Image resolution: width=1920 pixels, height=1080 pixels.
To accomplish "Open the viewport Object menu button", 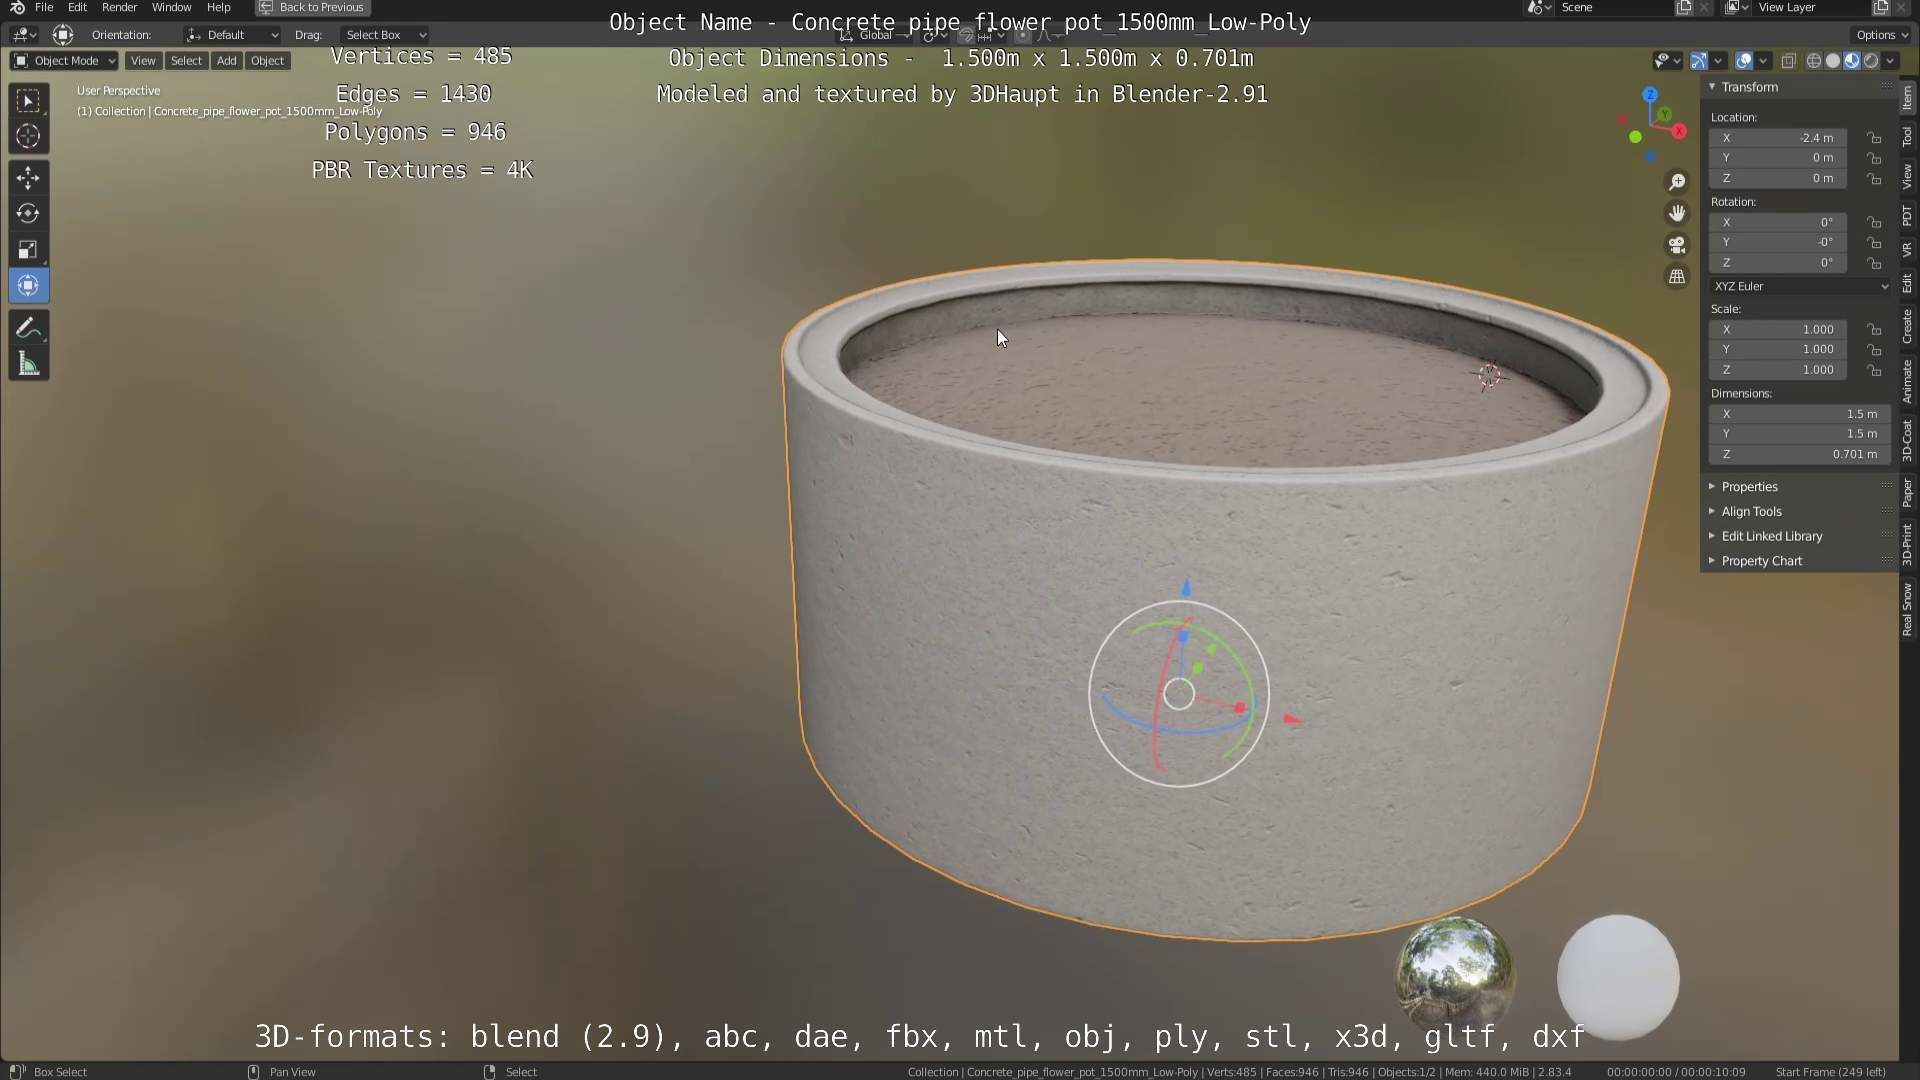I will pyautogui.click(x=267, y=61).
